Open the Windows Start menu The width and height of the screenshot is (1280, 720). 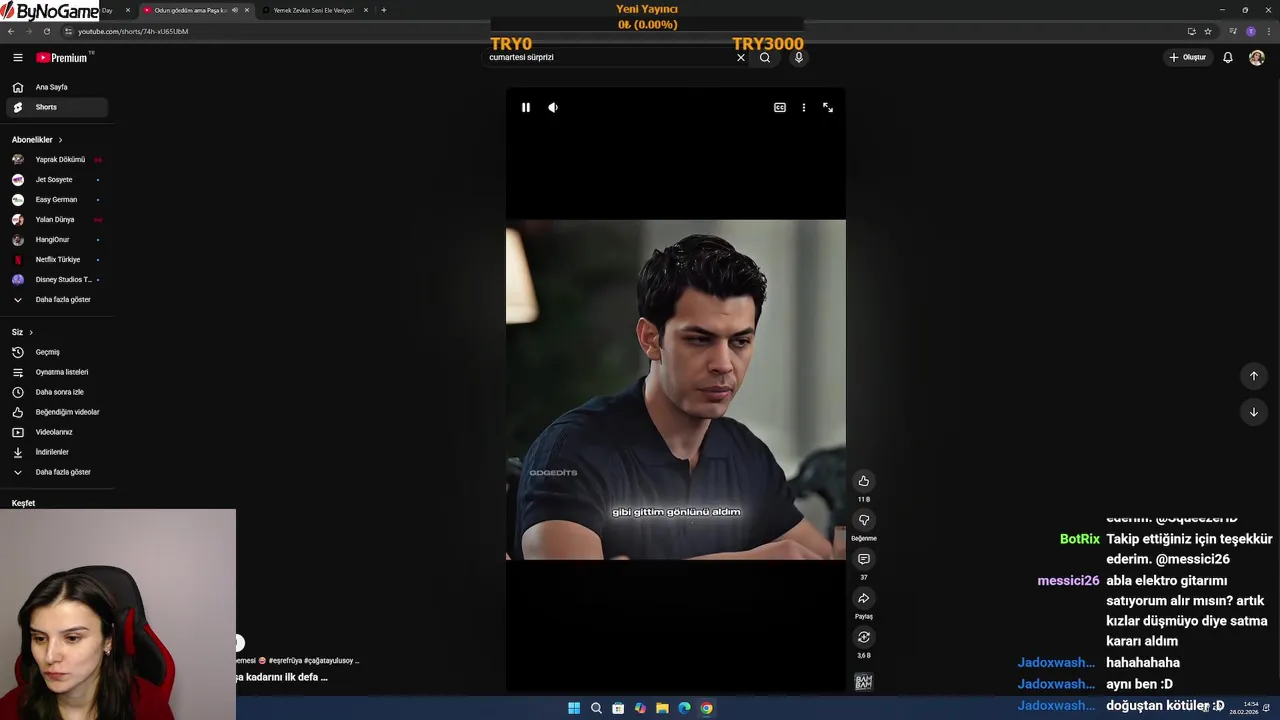click(574, 708)
